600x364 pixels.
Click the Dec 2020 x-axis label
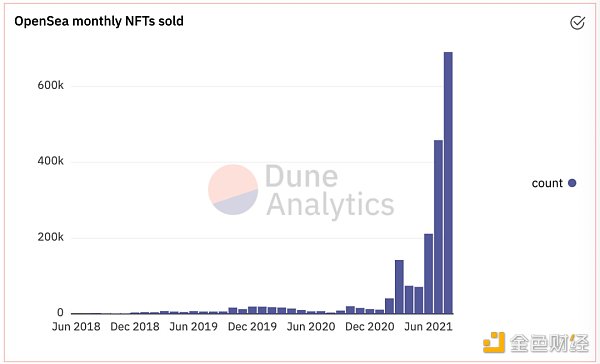(370, 326)
